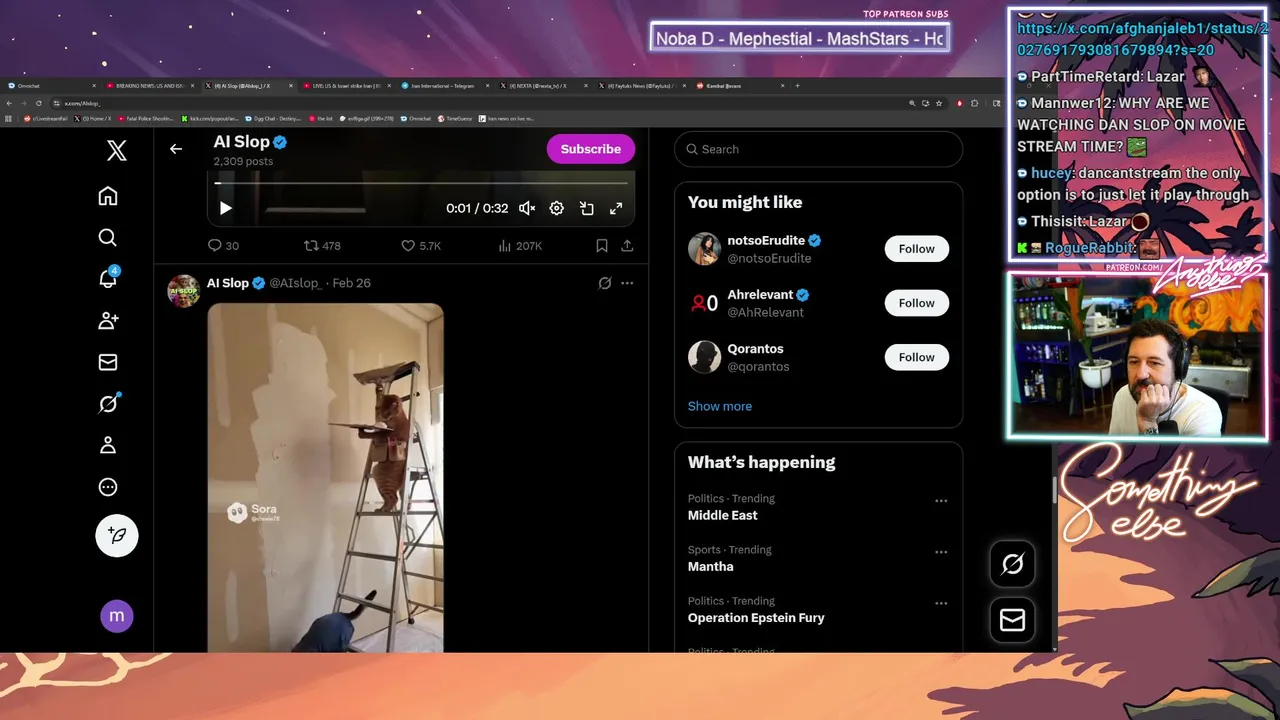Screen dimensions: 1280x720
Task: Open Messages envelope in left sidebar
Action: point(108,362)
